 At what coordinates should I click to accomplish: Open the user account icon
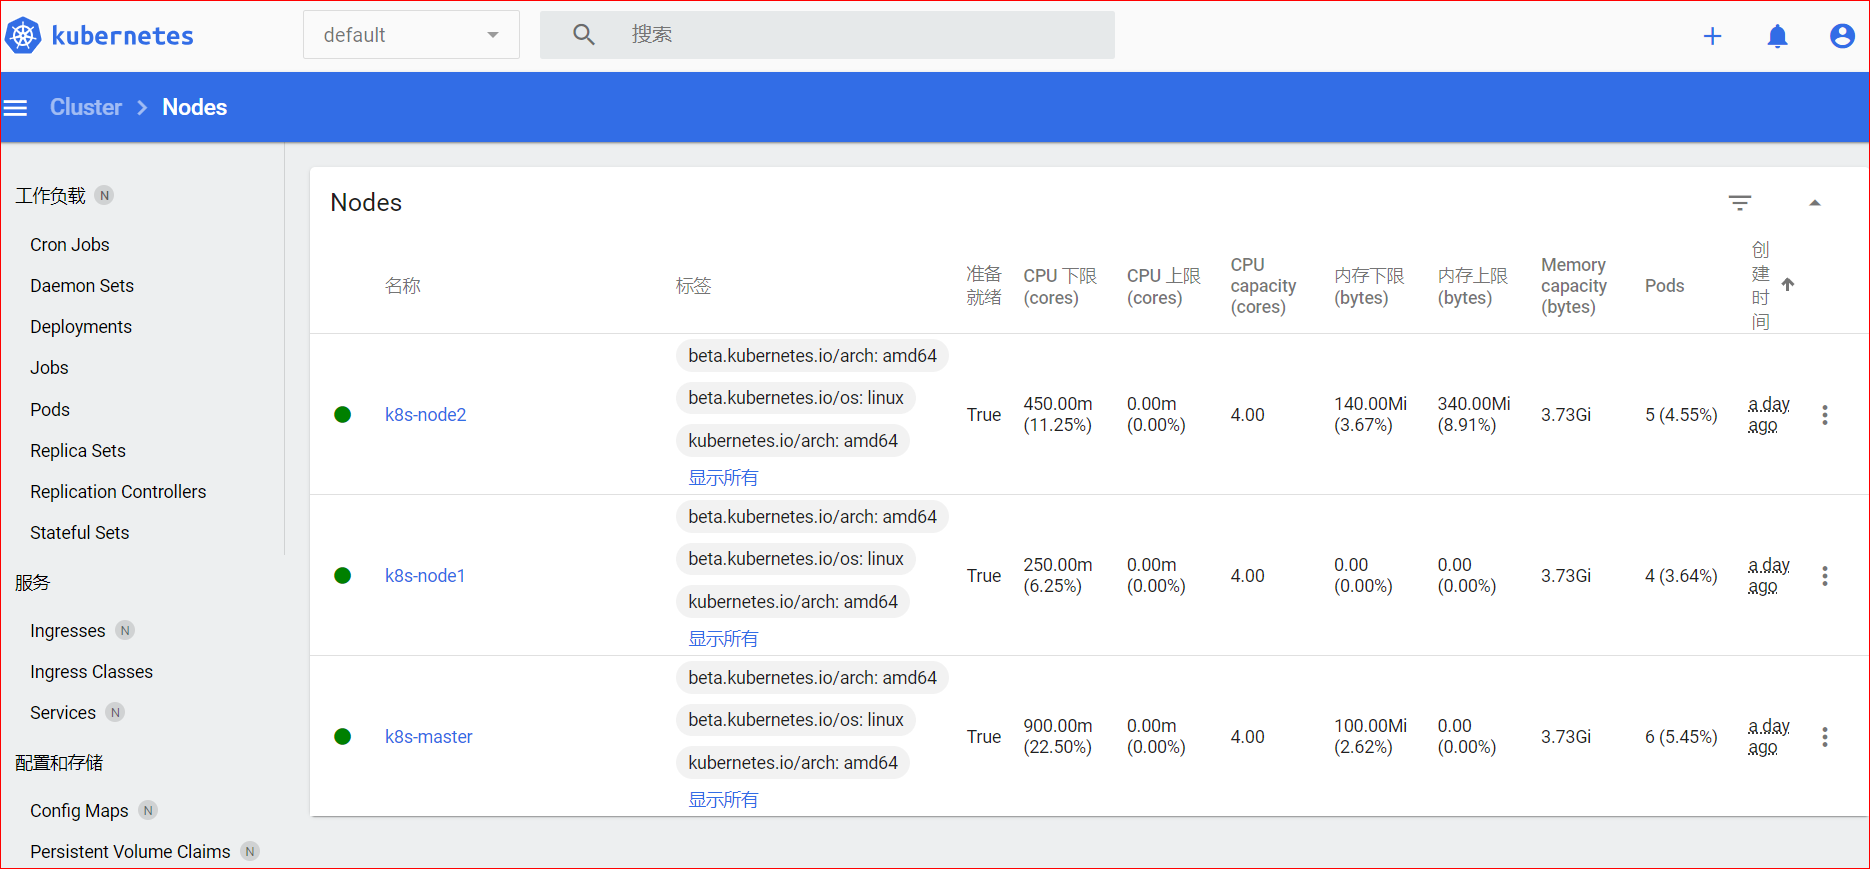click(1842, 36)
